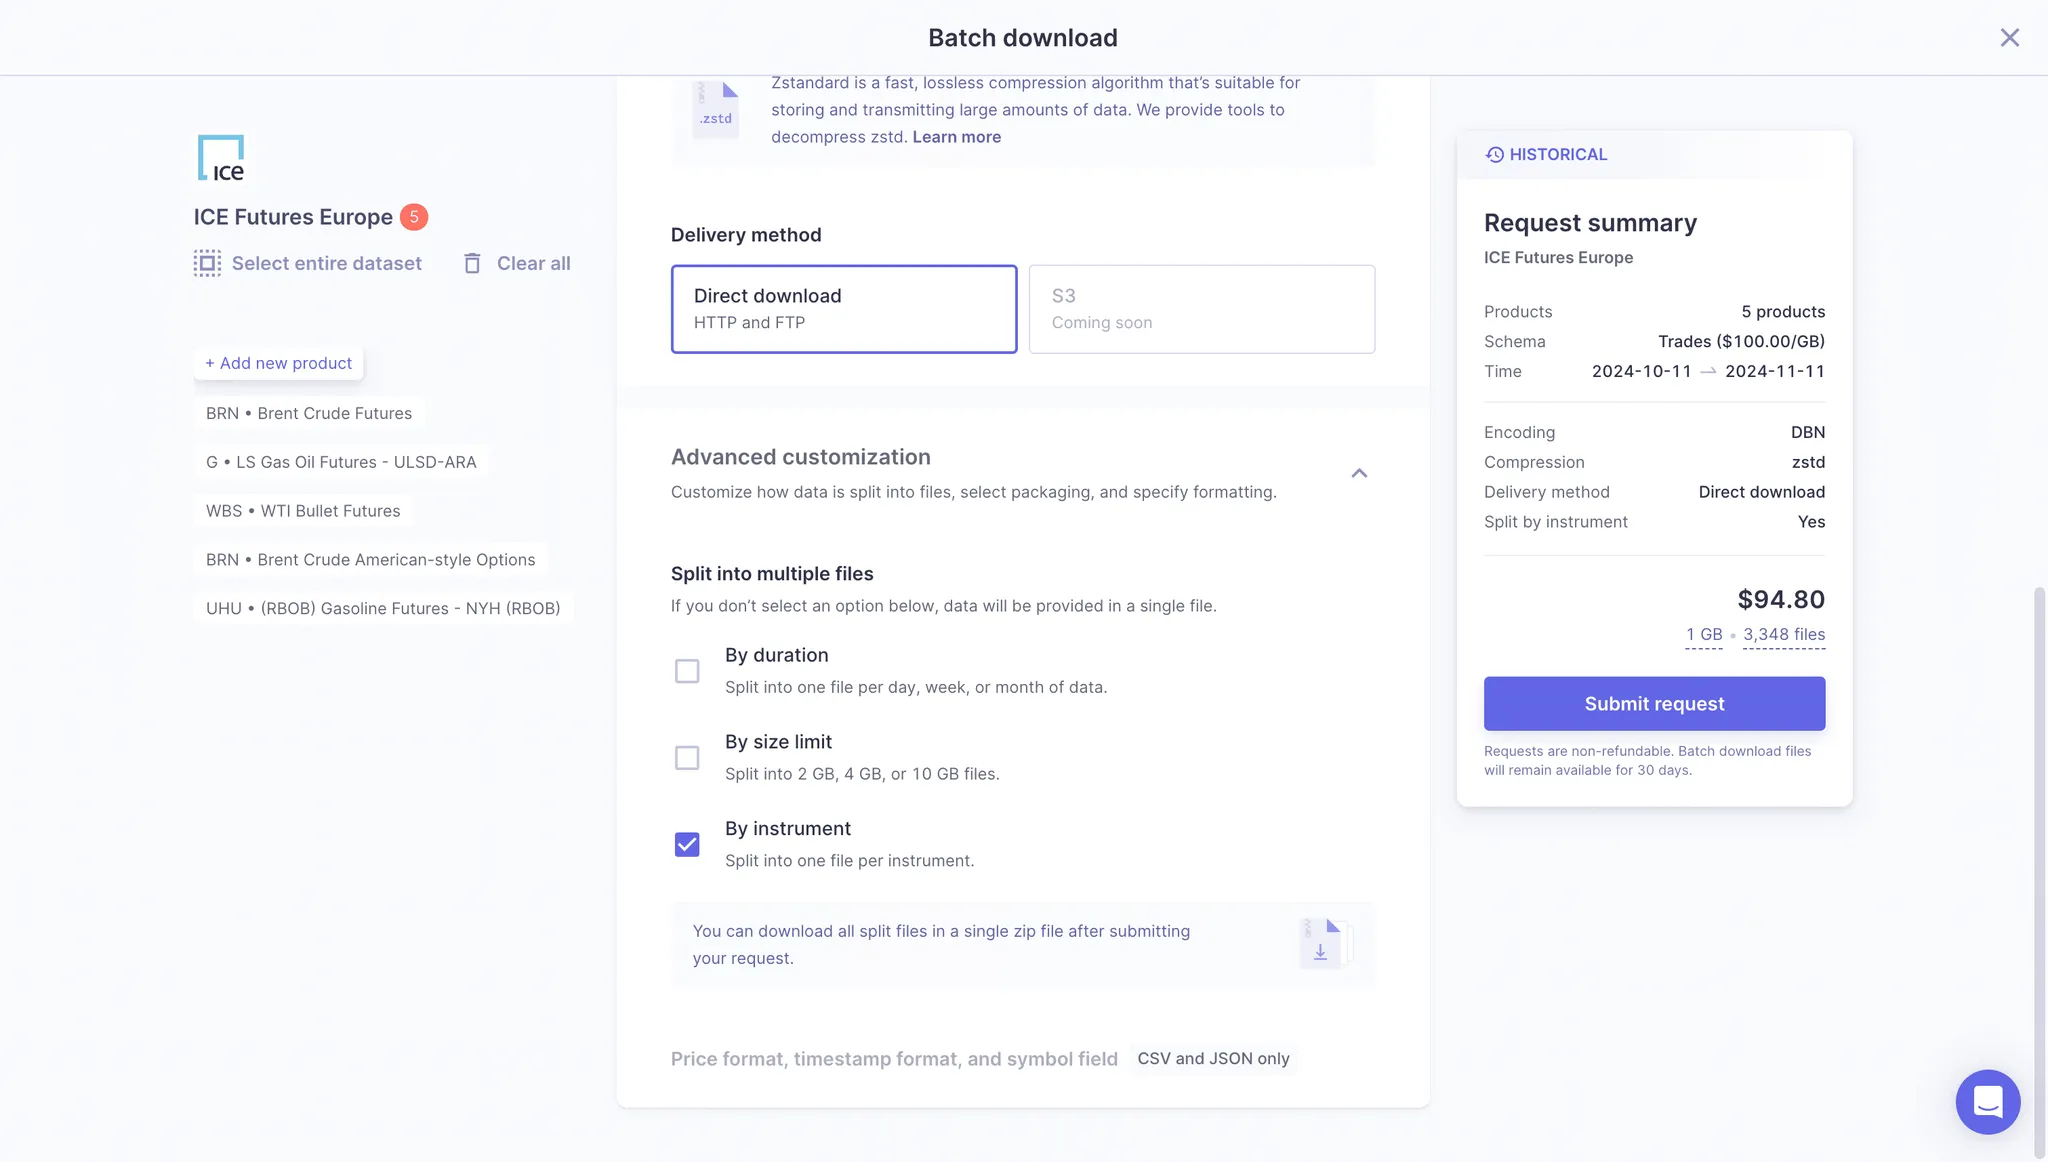The width and height of the screenshot is (2048, 1162).
Task: Click the HISTORICAL label
Action: 1558,154
